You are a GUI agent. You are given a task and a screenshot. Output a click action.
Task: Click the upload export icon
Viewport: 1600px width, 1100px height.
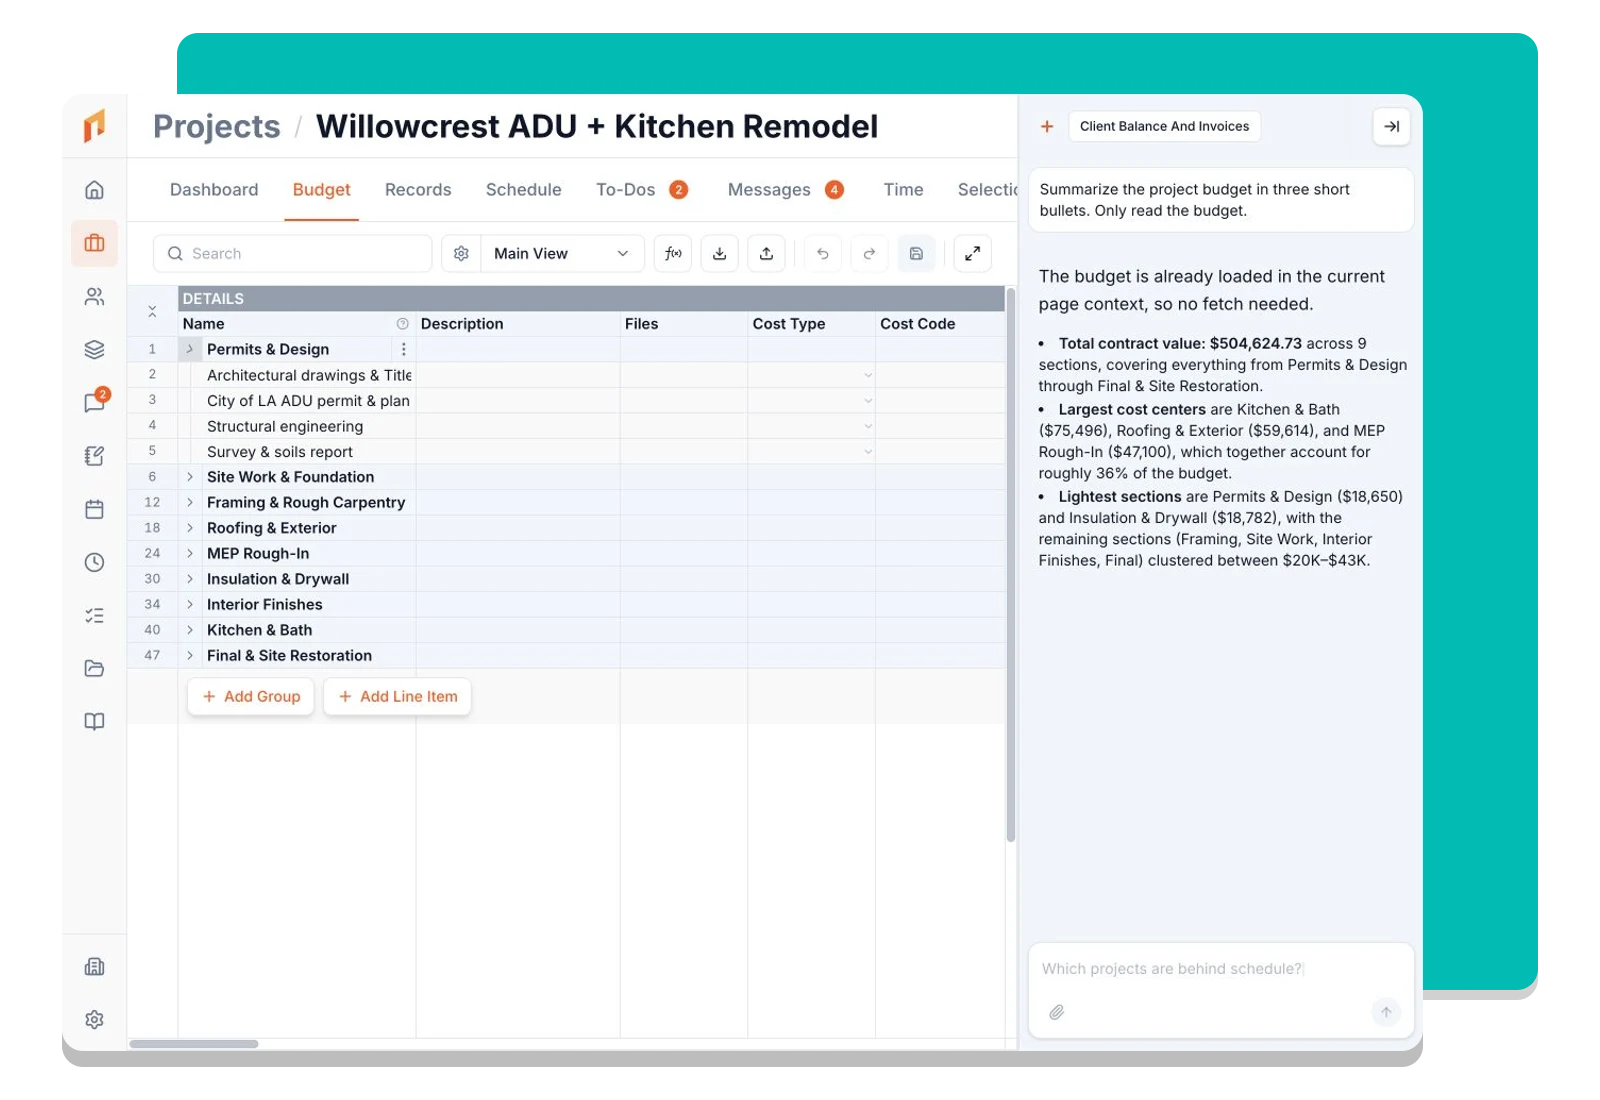(766, 253)
